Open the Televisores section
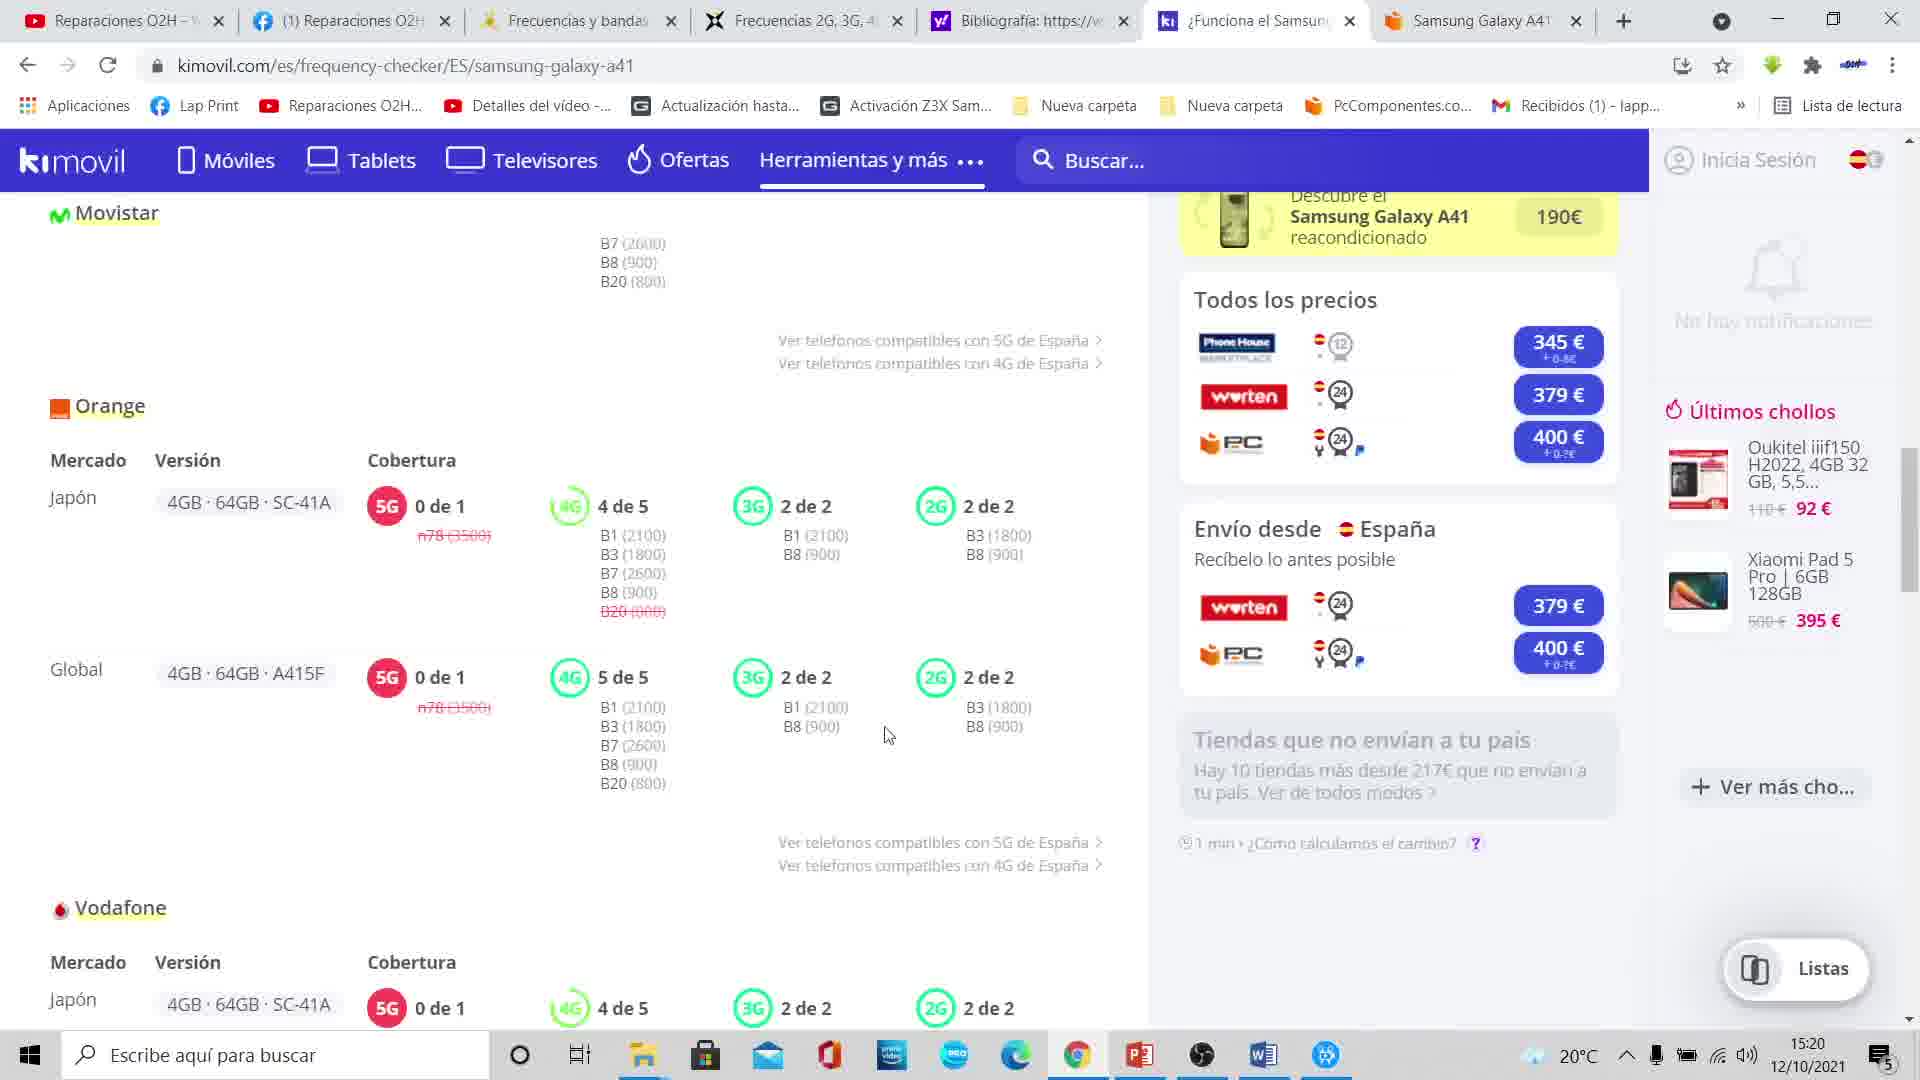1920x1080 pixels. 521,160
